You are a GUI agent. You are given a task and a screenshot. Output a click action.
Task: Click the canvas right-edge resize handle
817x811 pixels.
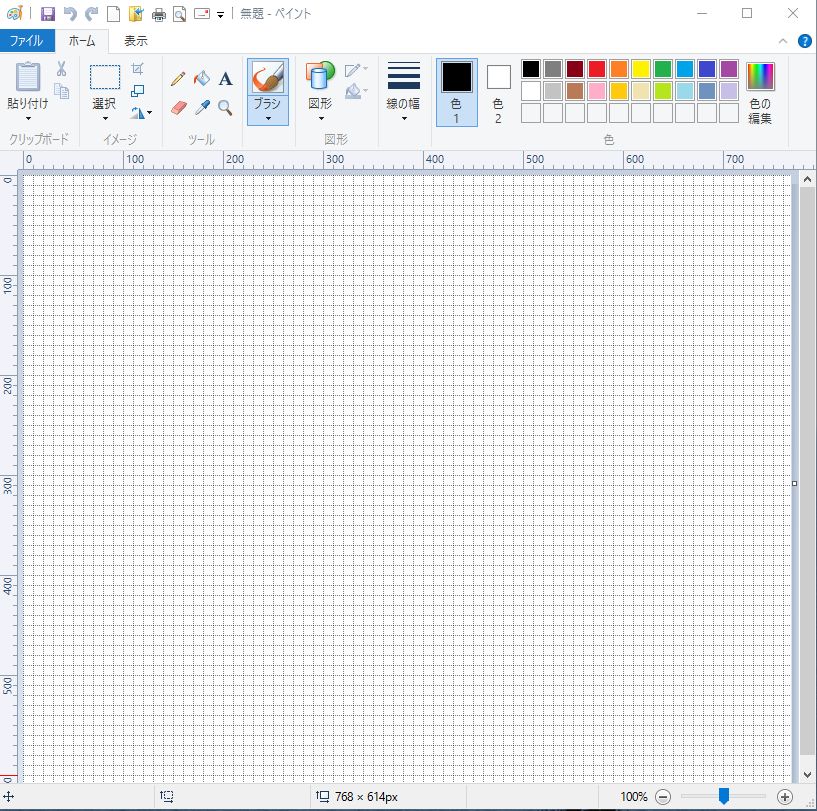tap(794, 483)
